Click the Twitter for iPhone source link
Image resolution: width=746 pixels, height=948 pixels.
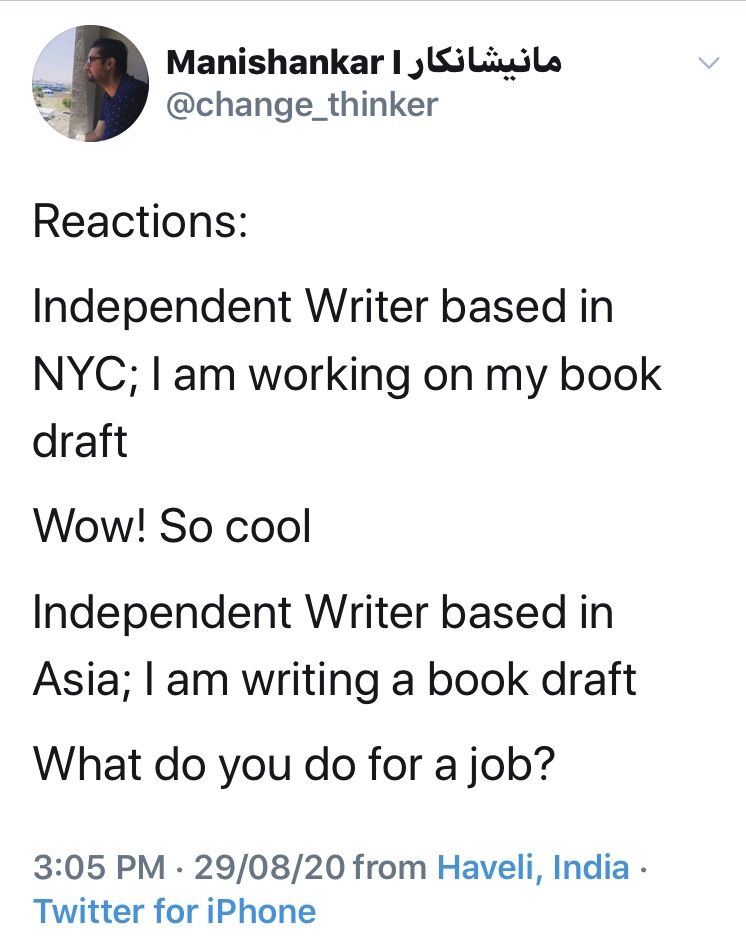coord(174,911)
